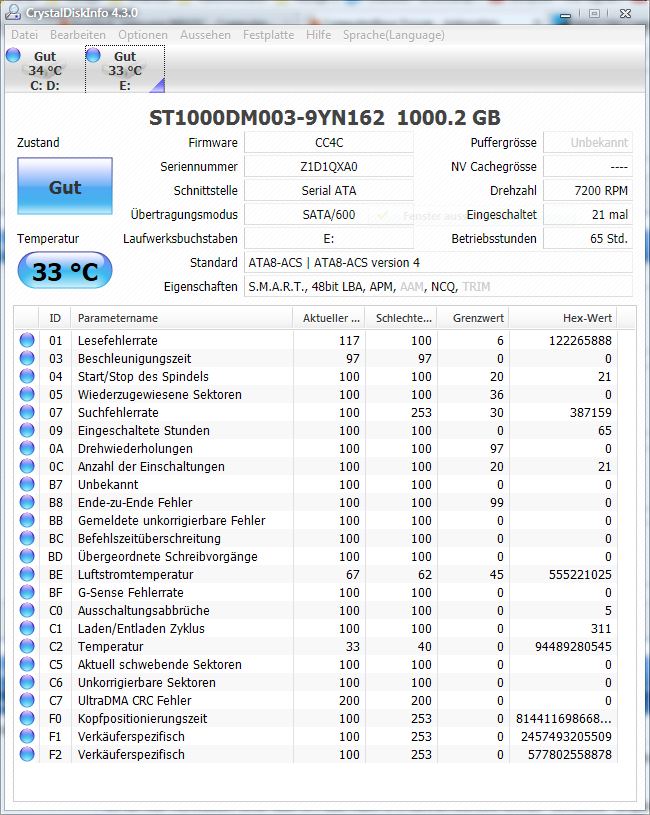Select hex value 555221025 in Luftstromtemperatur row

[580, 574]
